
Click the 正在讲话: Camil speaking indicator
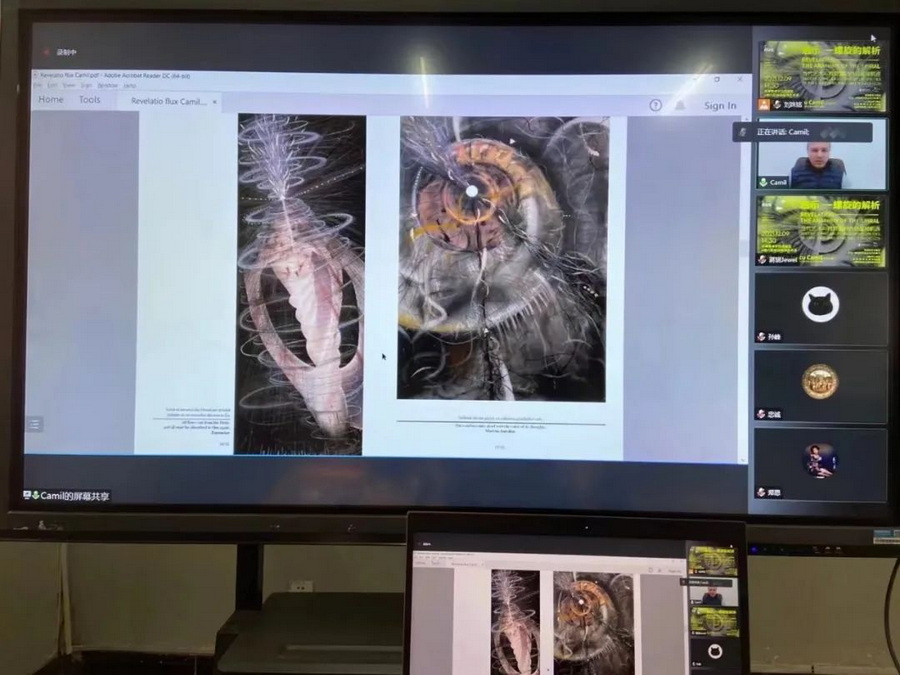pos(802,132)
